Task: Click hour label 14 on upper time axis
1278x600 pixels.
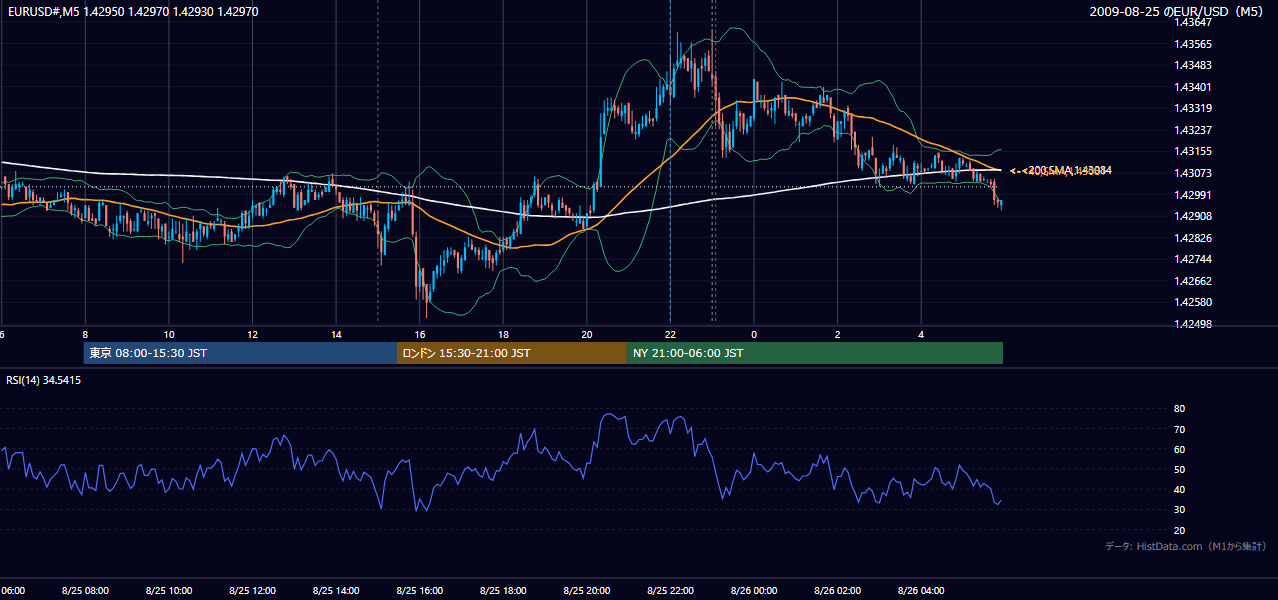Action: click(x=336, y=335)
